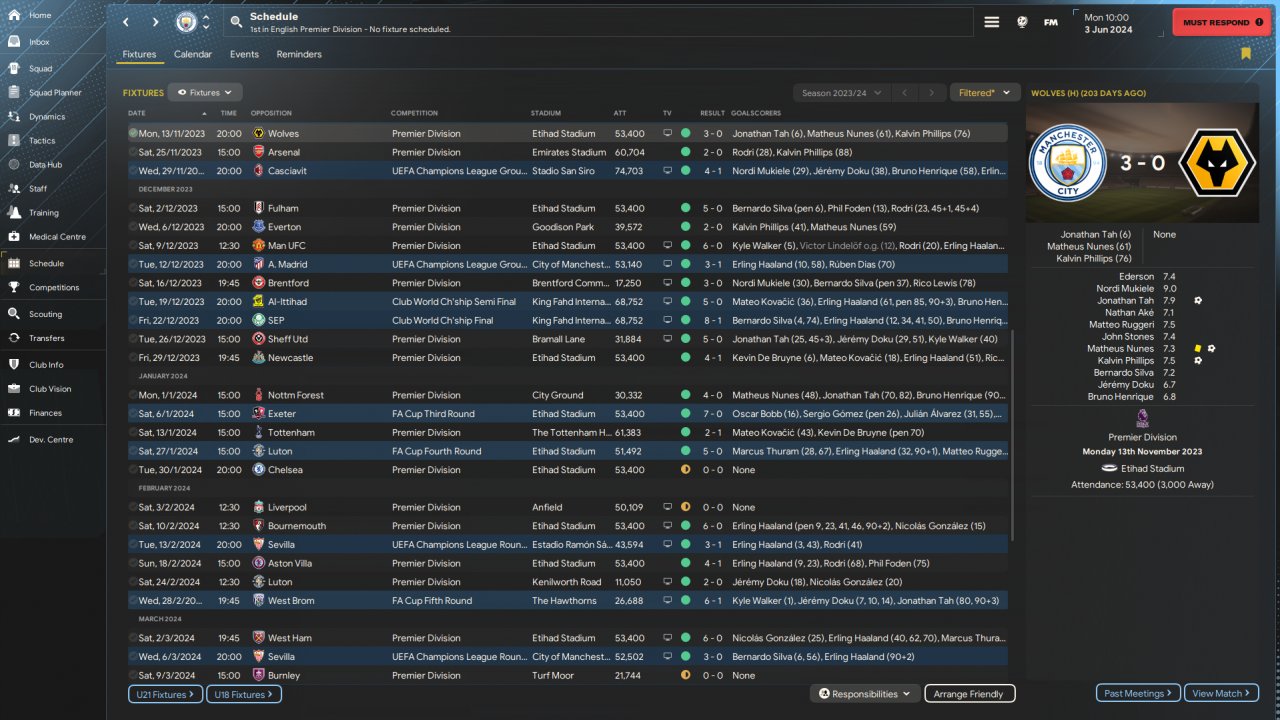1280x720 pixels.
Task: Click the Fulham club badge in the fixtures list
Action: (x=259, y=208)
